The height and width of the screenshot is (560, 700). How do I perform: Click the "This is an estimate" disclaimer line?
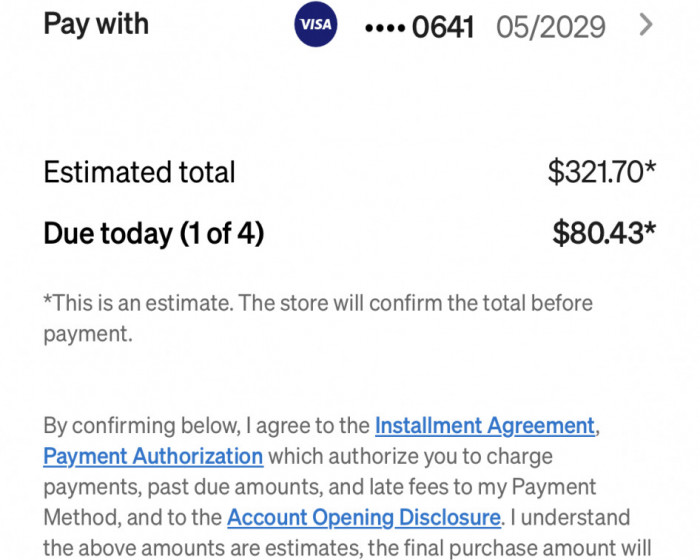tap(318, 303)
